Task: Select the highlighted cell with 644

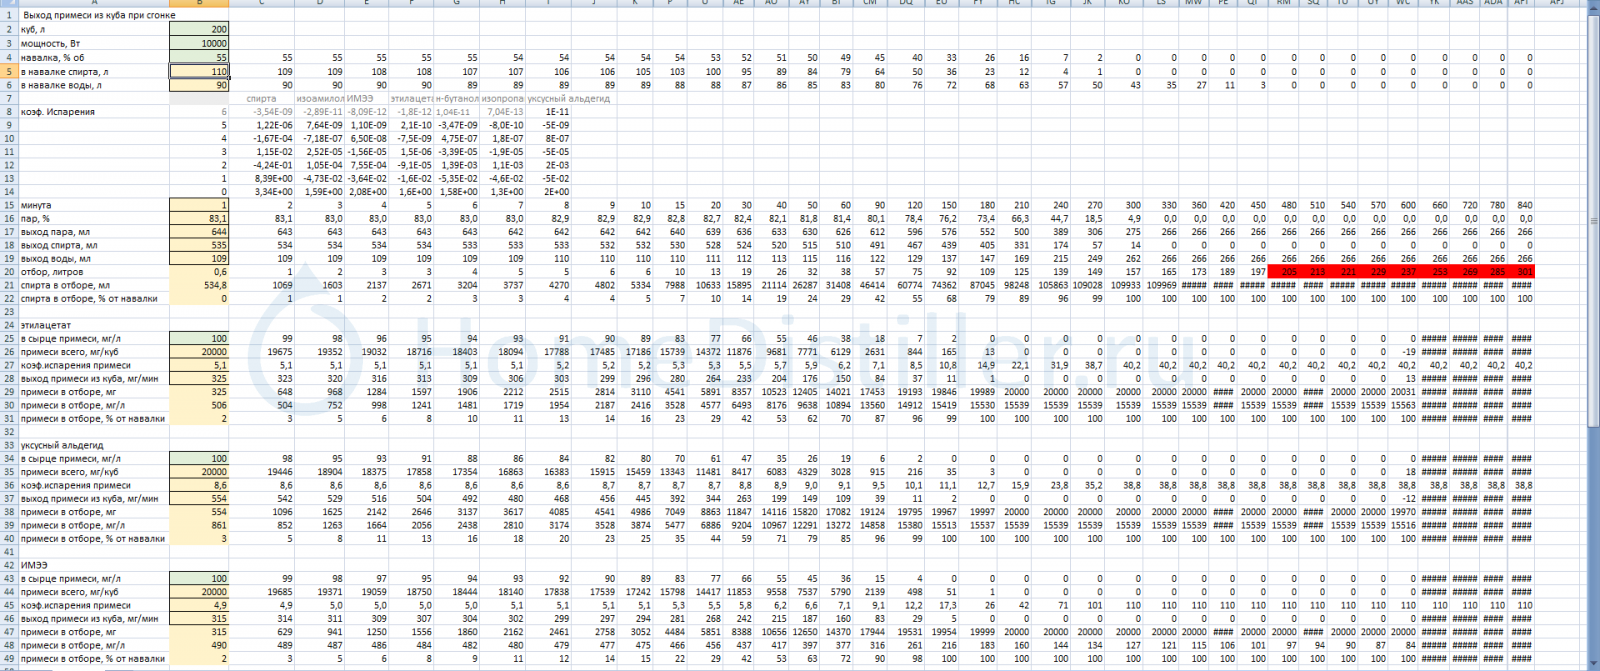Action: click(199, 232)
